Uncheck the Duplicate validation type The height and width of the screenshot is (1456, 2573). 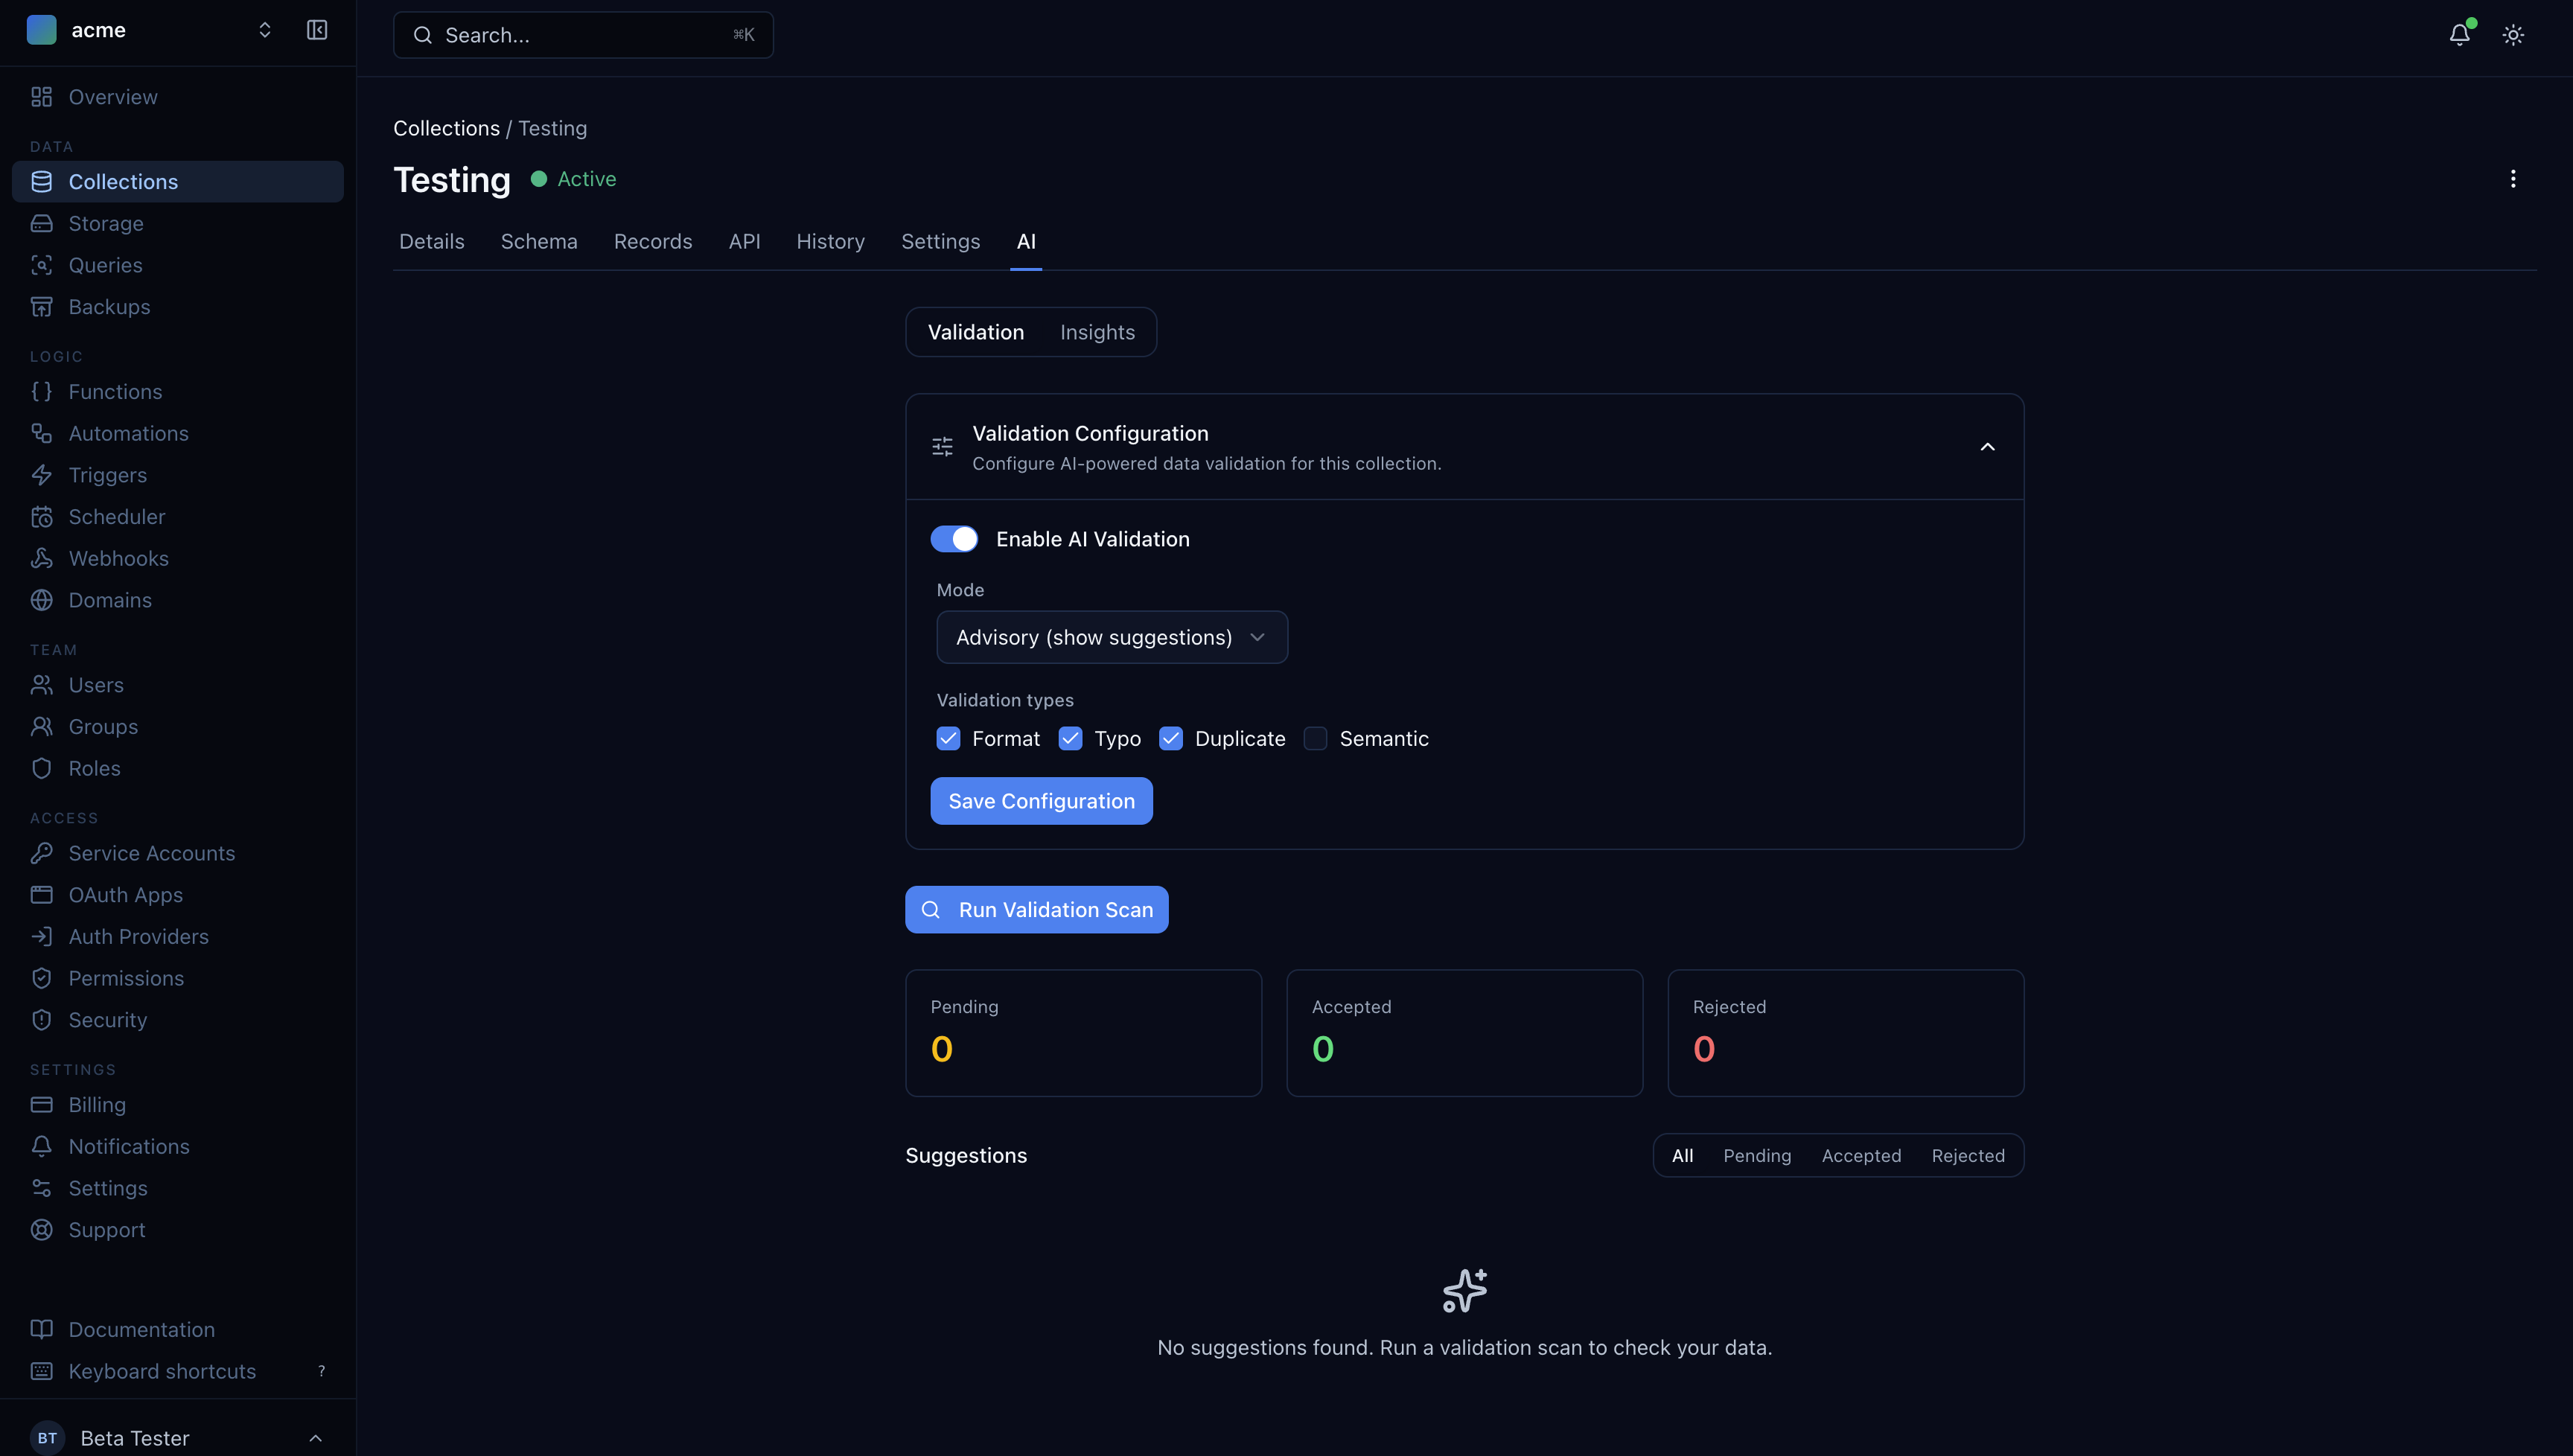point(1171,738)
